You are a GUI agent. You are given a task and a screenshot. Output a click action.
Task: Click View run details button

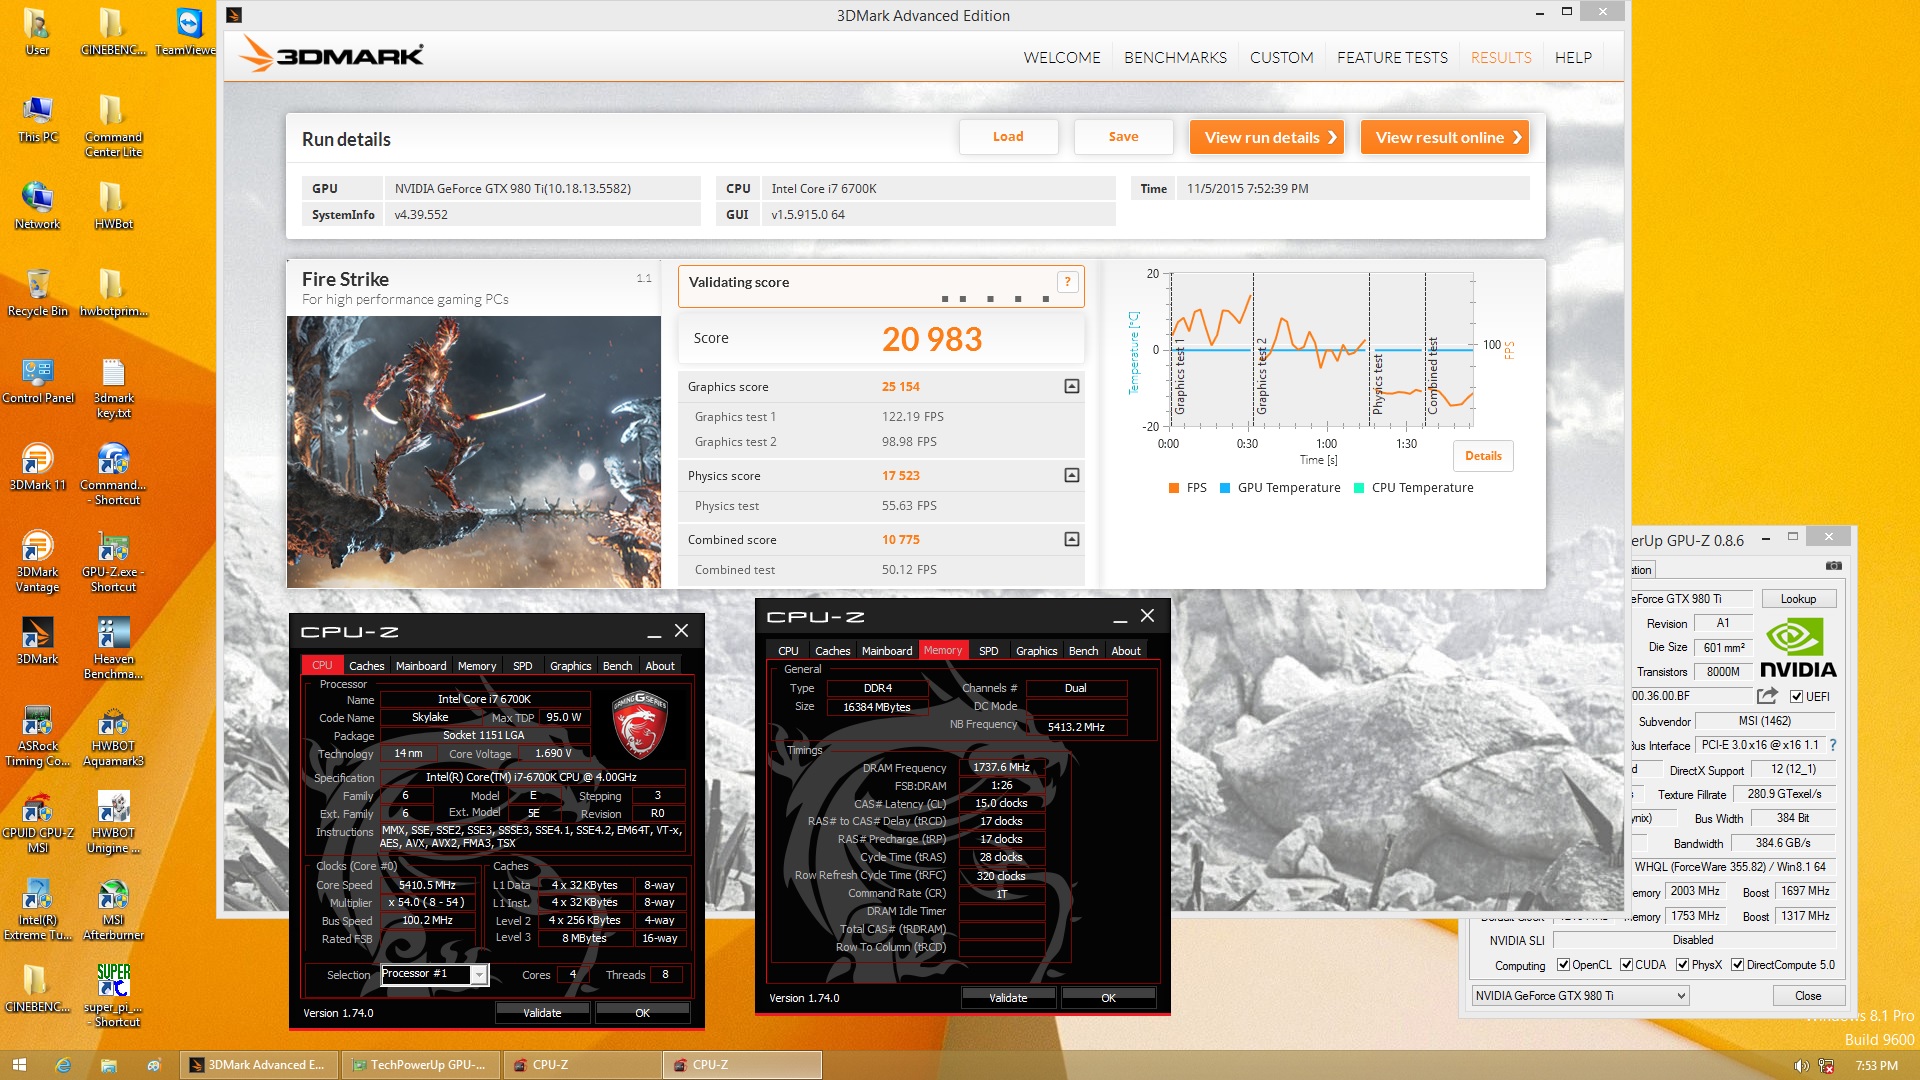click(x=1266, y=137)
